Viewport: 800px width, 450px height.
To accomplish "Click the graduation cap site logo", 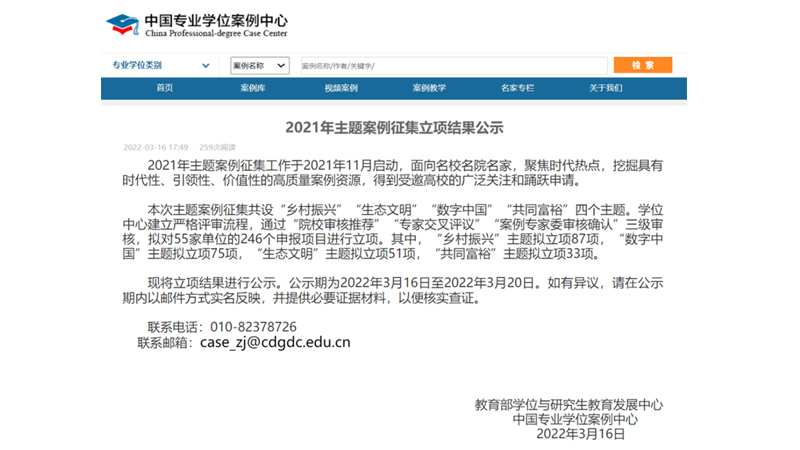I will pyautogui.click(x=122, y=24).
